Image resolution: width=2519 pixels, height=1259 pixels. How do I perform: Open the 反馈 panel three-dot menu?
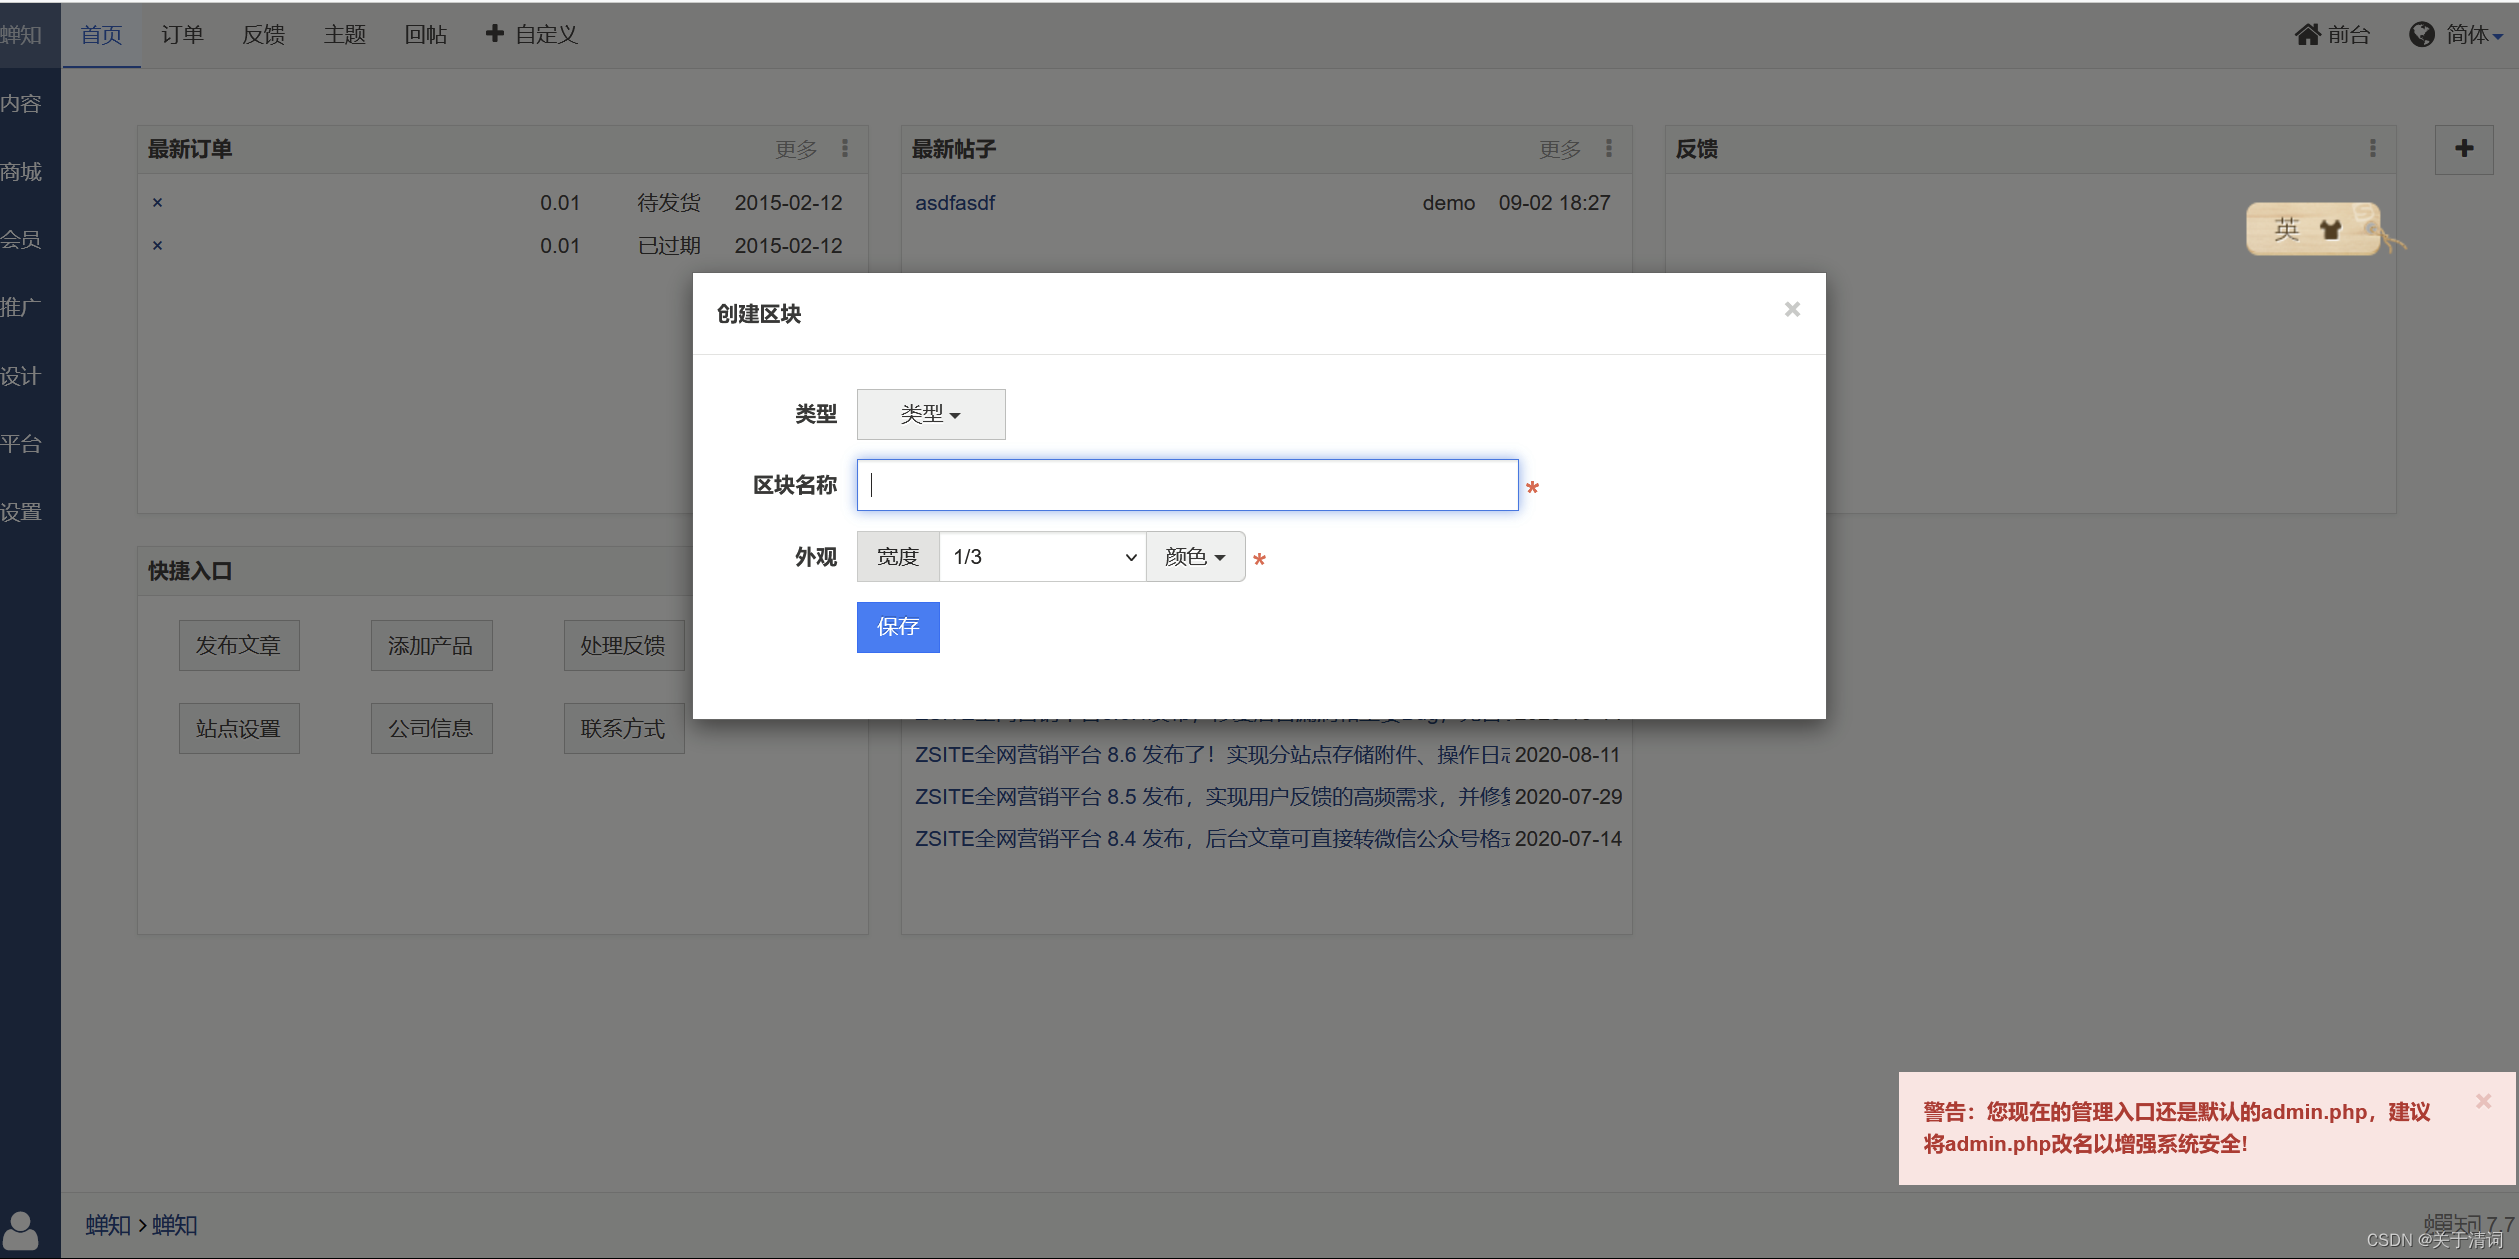click(x=2372, y=149)
